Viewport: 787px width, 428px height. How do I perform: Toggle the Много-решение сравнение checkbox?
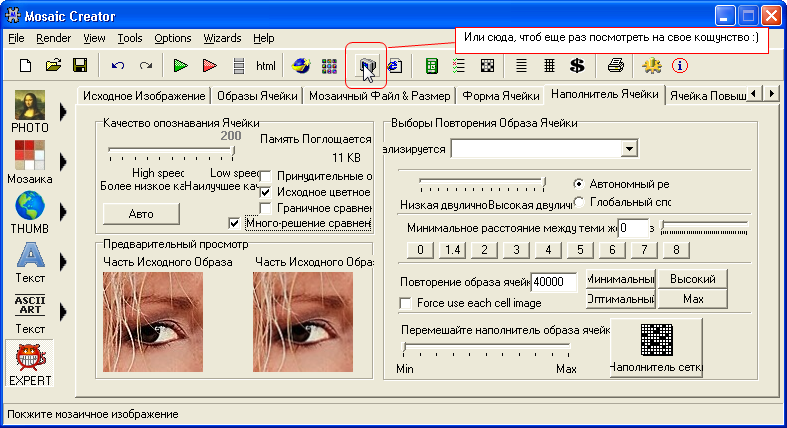[234, 223]
